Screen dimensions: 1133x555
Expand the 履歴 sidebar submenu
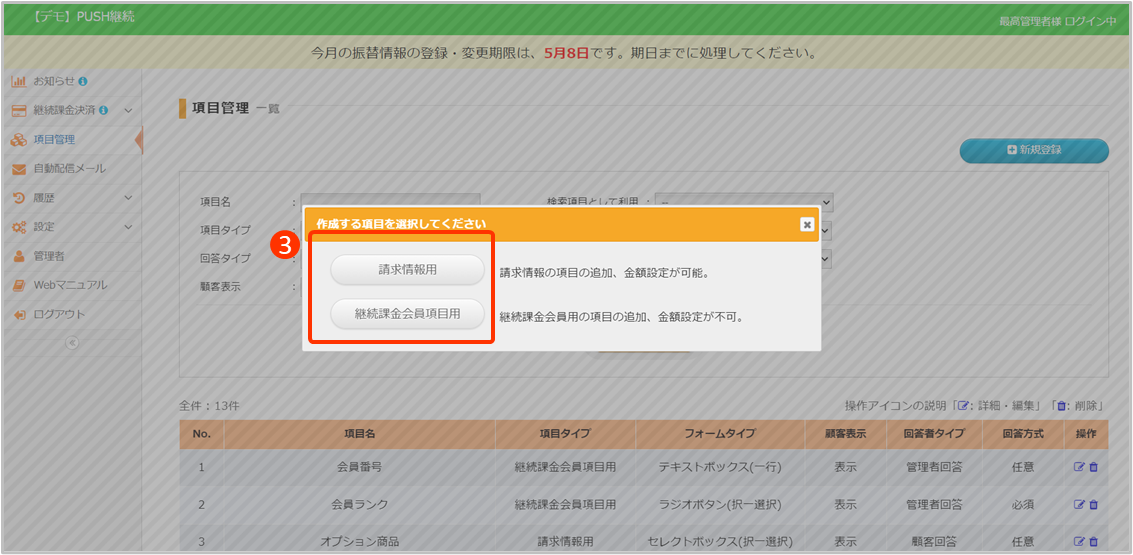pos(128,198)
